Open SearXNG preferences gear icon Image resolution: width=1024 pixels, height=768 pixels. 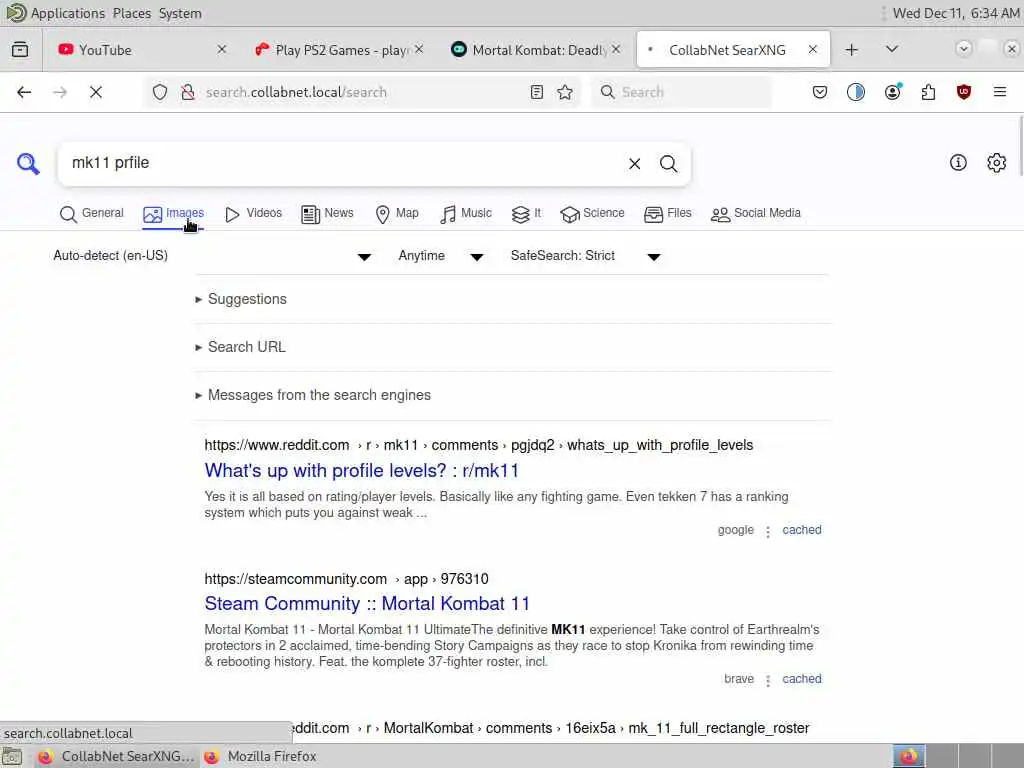pos(997,163)
